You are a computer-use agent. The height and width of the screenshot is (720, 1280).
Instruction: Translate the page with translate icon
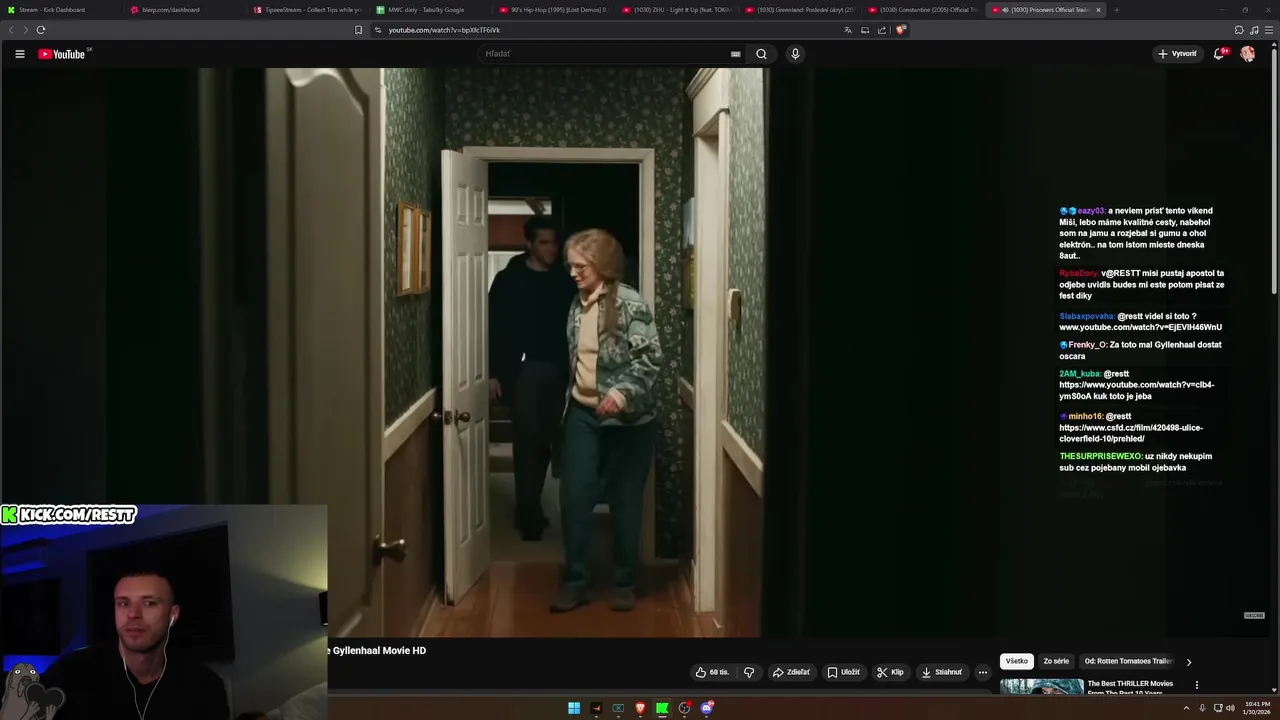(848, 30)
